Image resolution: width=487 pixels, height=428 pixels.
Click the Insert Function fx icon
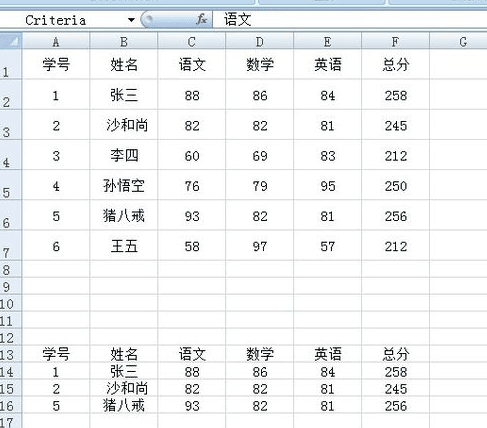tap(202, 20)
